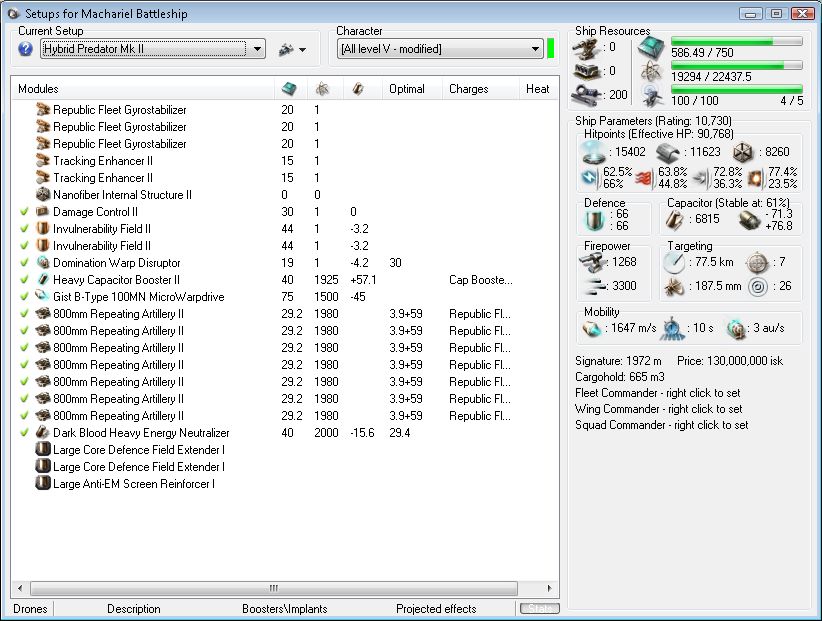Click the green character skill status indicator

coord(550,49)
